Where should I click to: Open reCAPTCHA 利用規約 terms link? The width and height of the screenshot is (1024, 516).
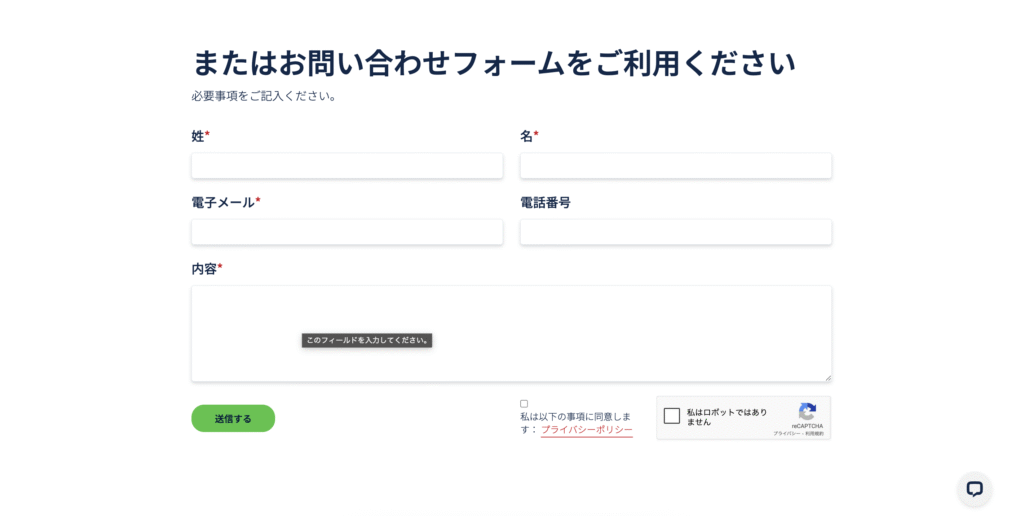click(814, 434)
